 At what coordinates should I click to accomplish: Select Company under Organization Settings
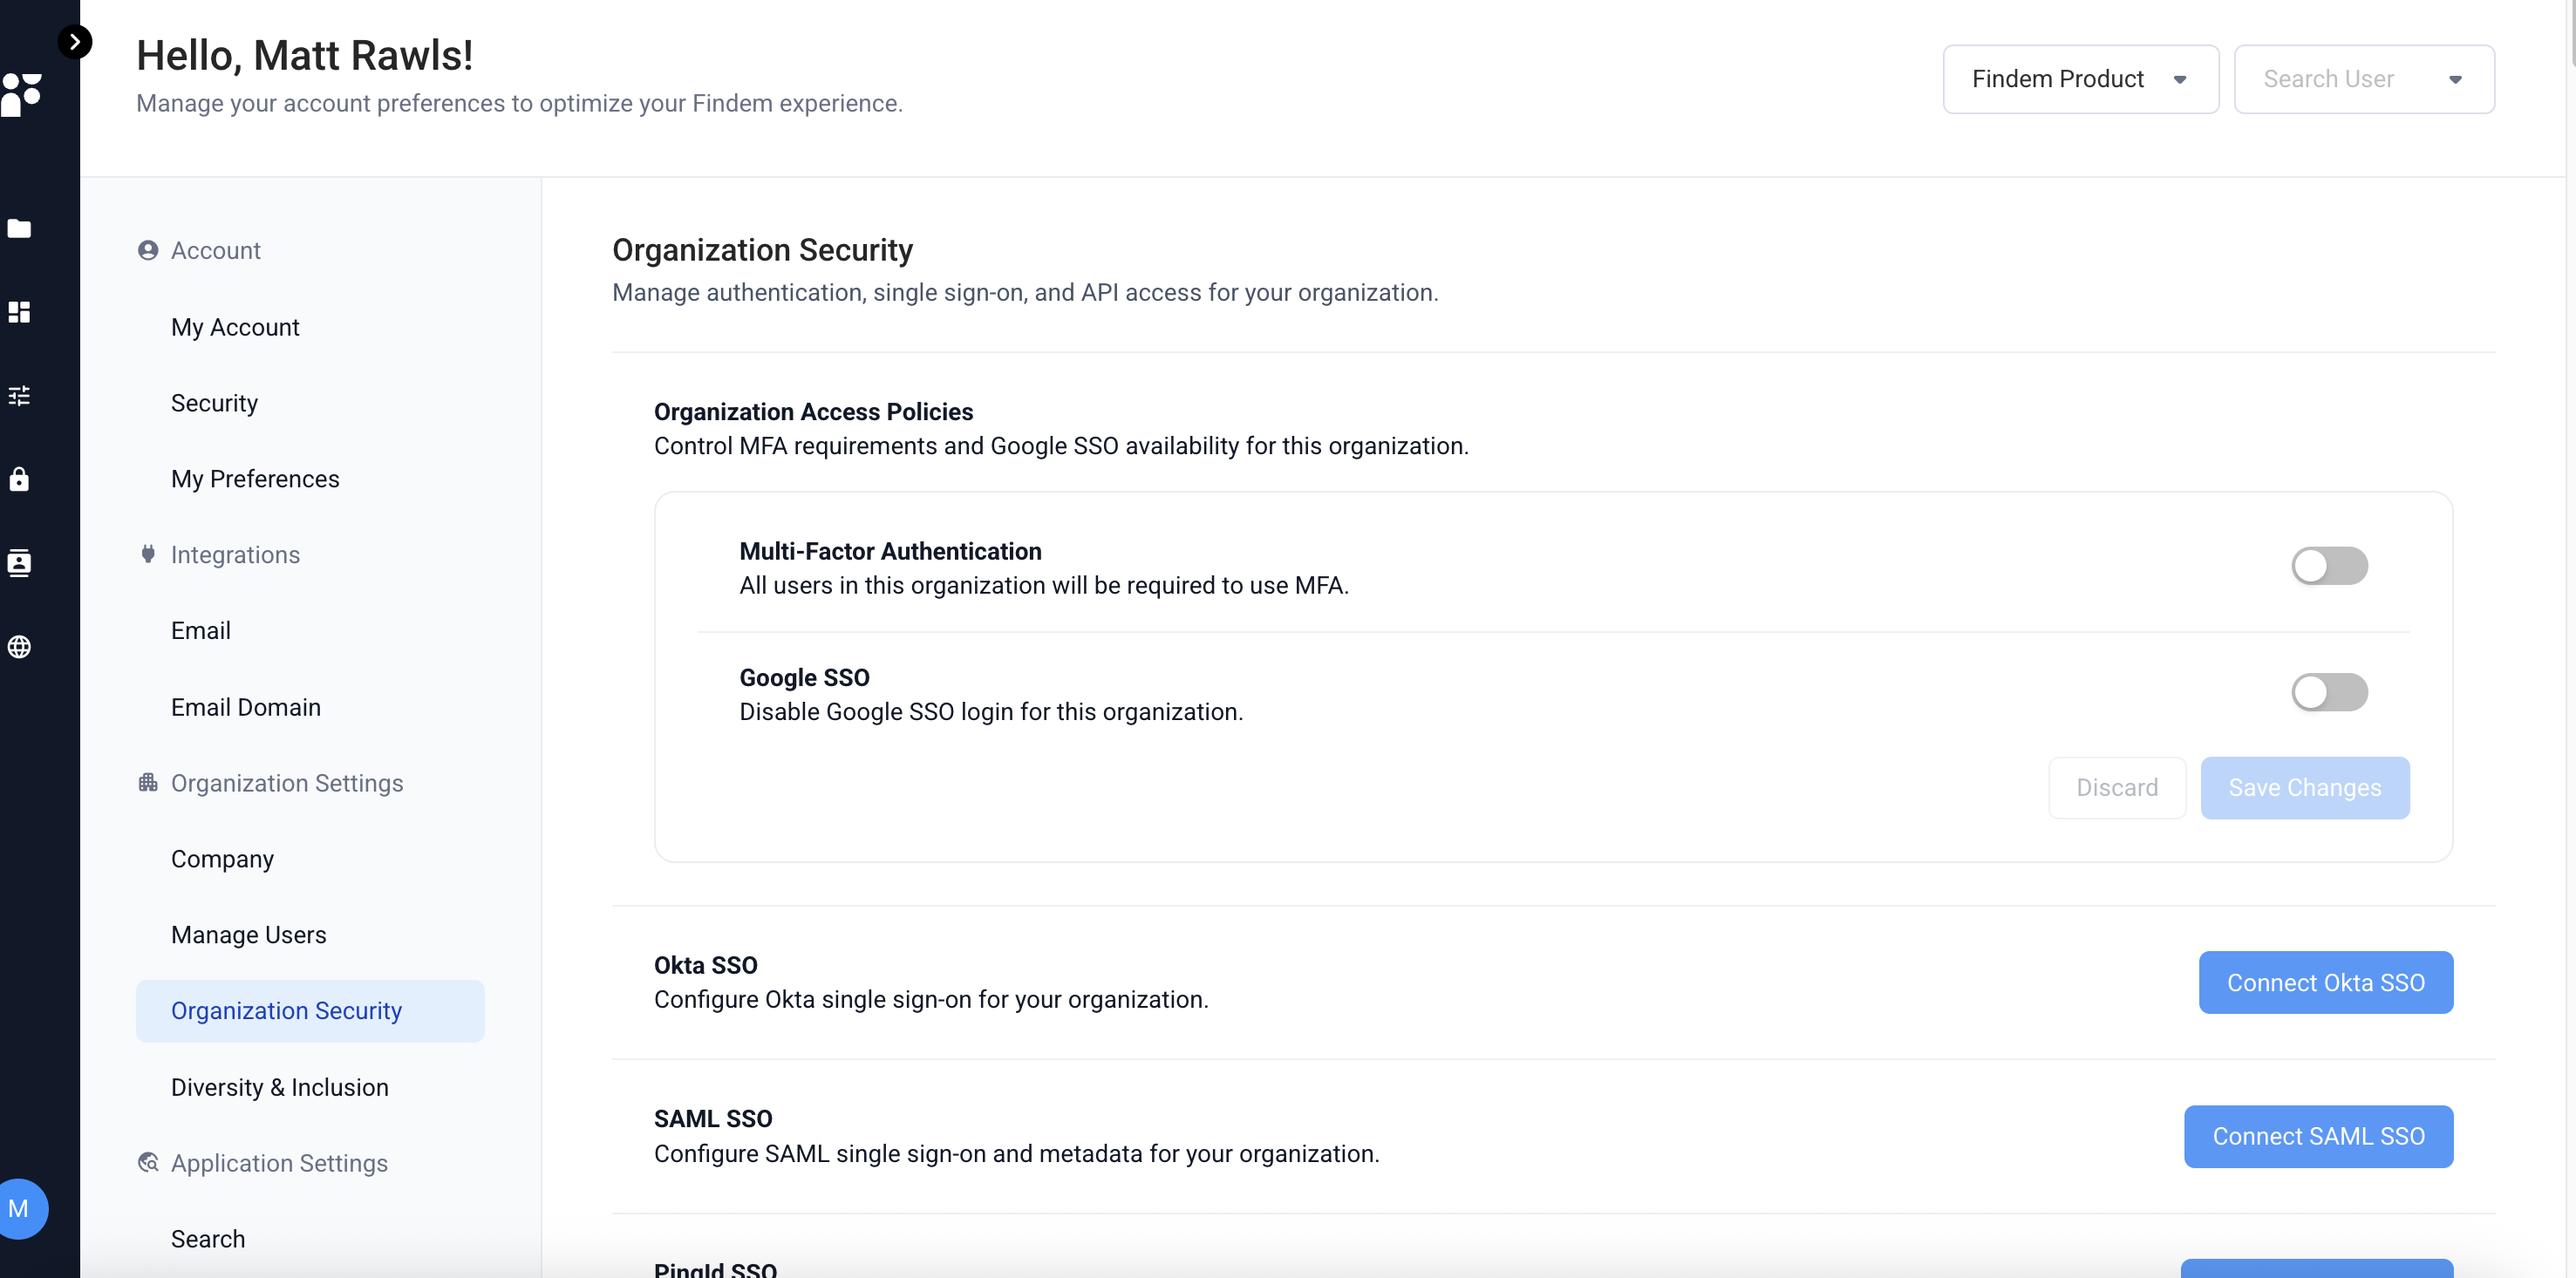[x=222, y=859]
